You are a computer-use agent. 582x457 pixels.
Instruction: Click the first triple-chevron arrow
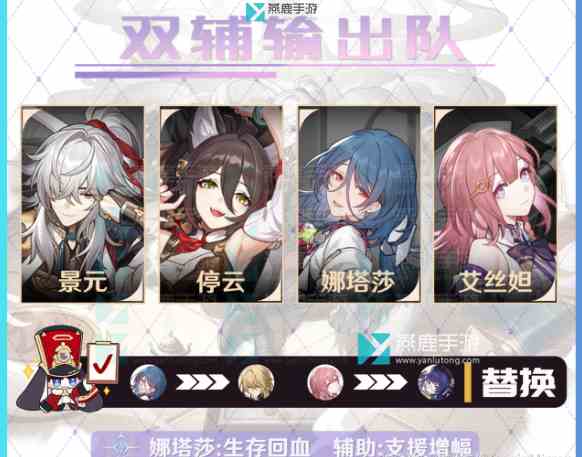pyautogui.click(x=202, y=382)
